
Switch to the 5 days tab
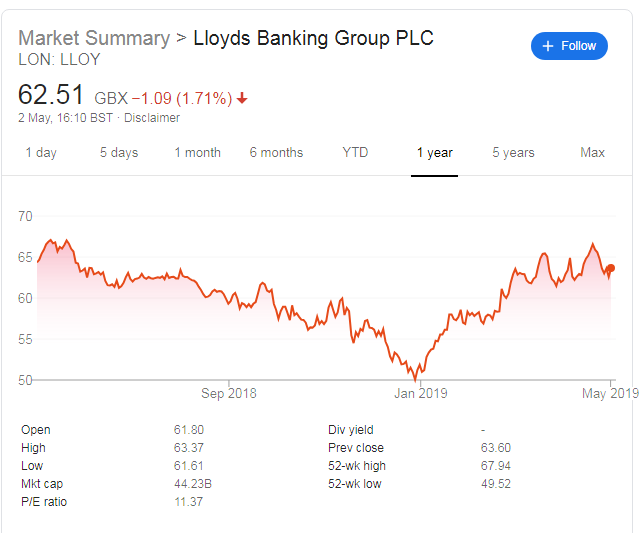pyautogui.click(x=119, y=153)
